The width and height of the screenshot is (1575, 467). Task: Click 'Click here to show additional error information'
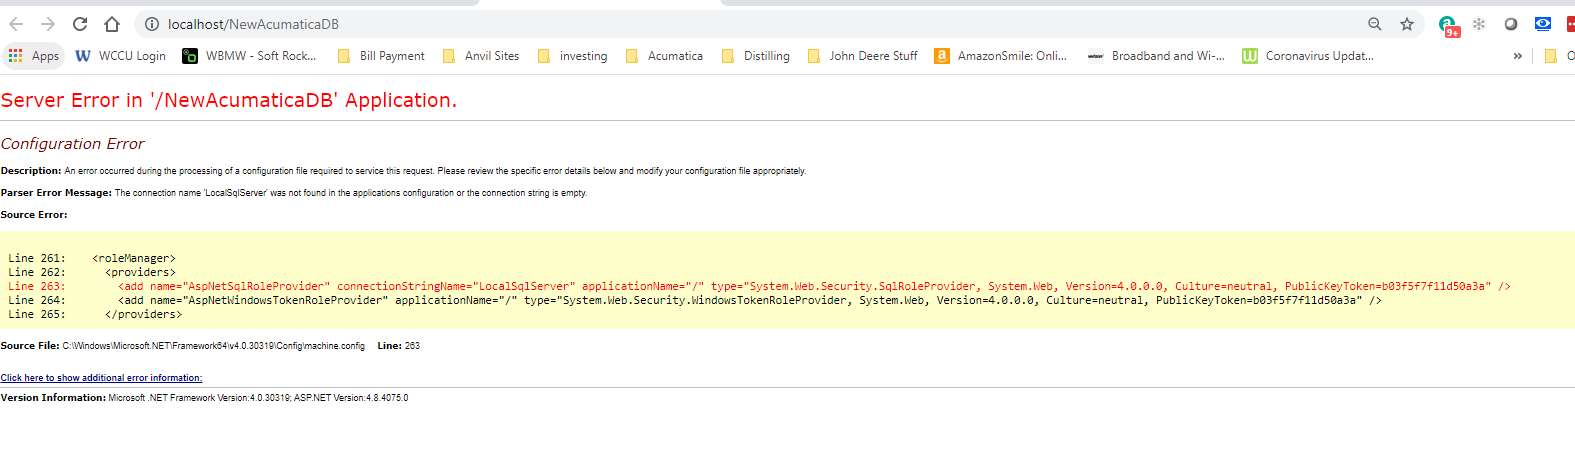[x=101, y=378]
